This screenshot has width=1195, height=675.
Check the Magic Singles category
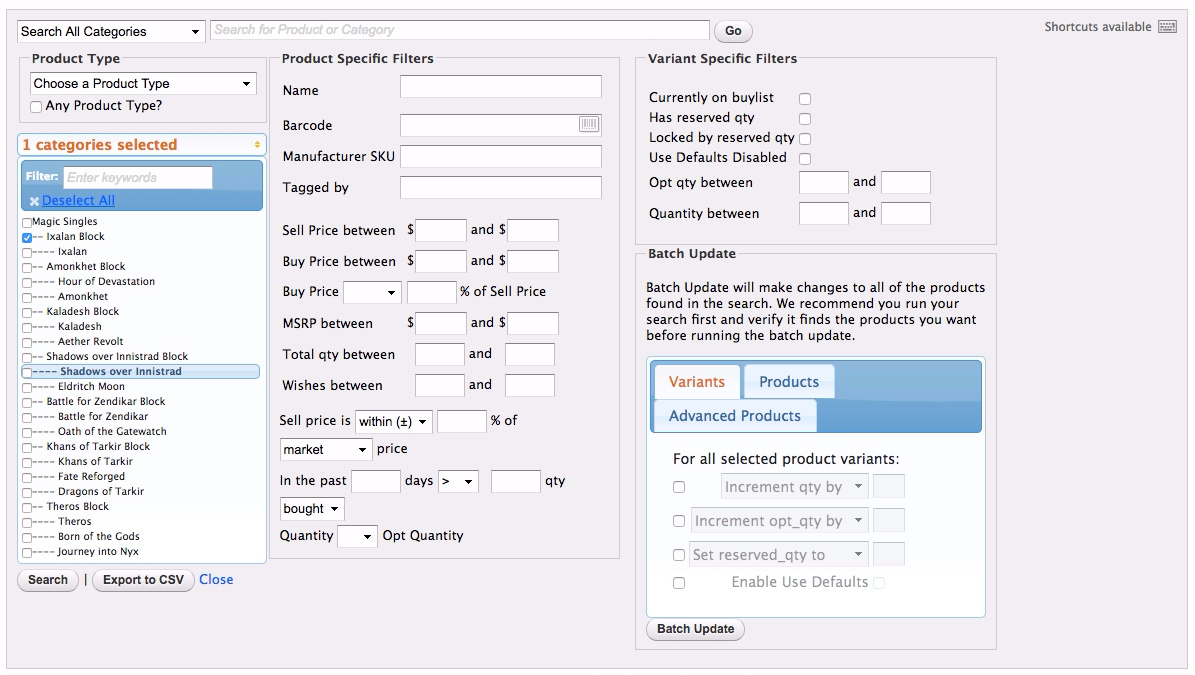point(27,222)
